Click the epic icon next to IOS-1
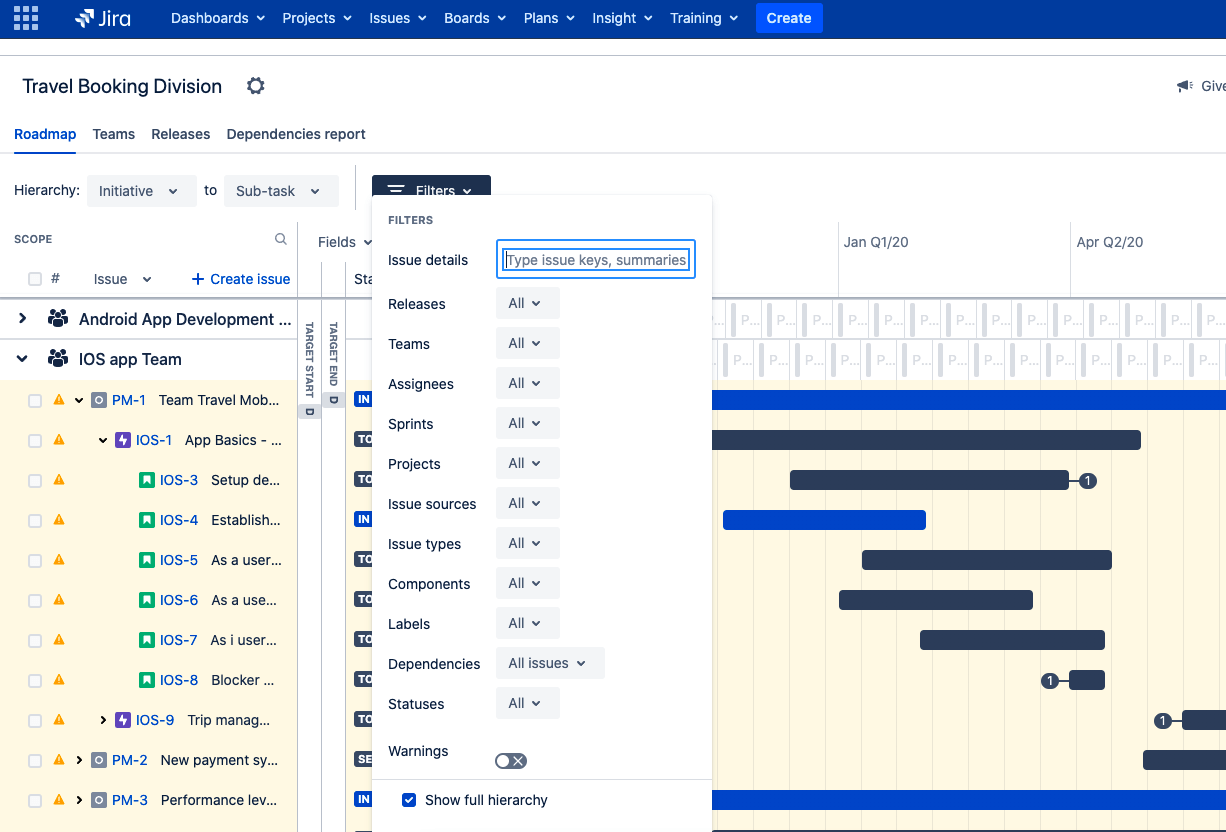The image size is (1226, 832). click(x=121, y=440)
